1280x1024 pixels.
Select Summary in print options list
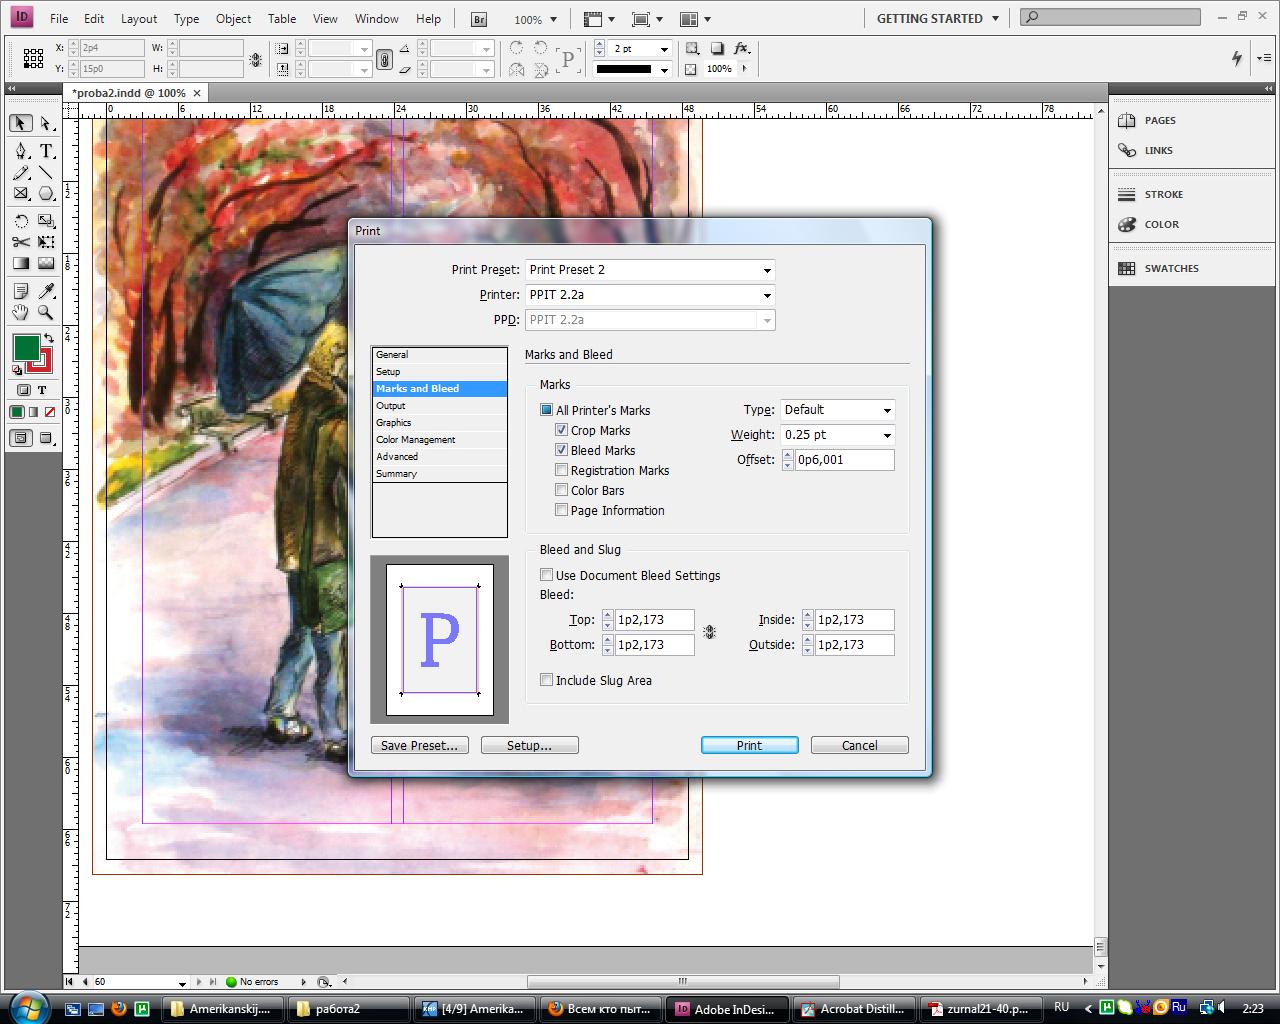[x=439, y=474]
